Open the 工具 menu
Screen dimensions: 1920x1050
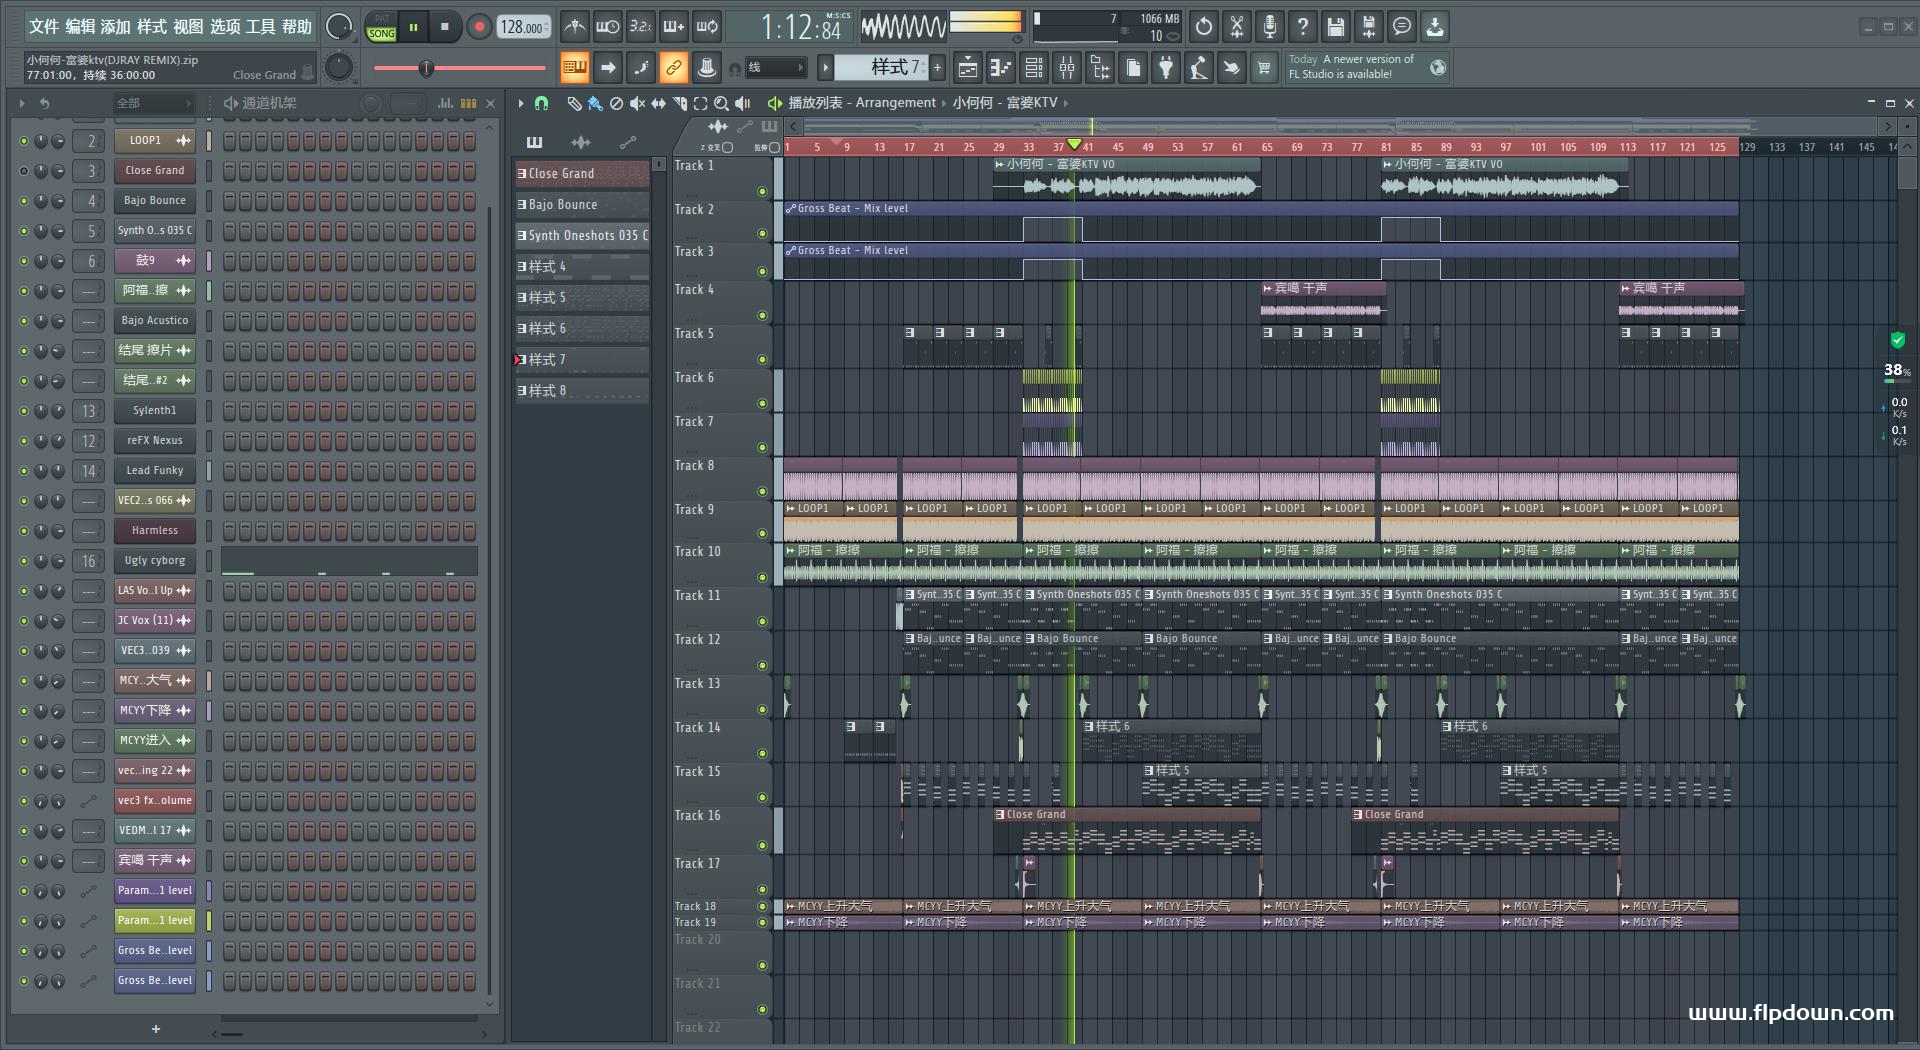coord(260,27)
